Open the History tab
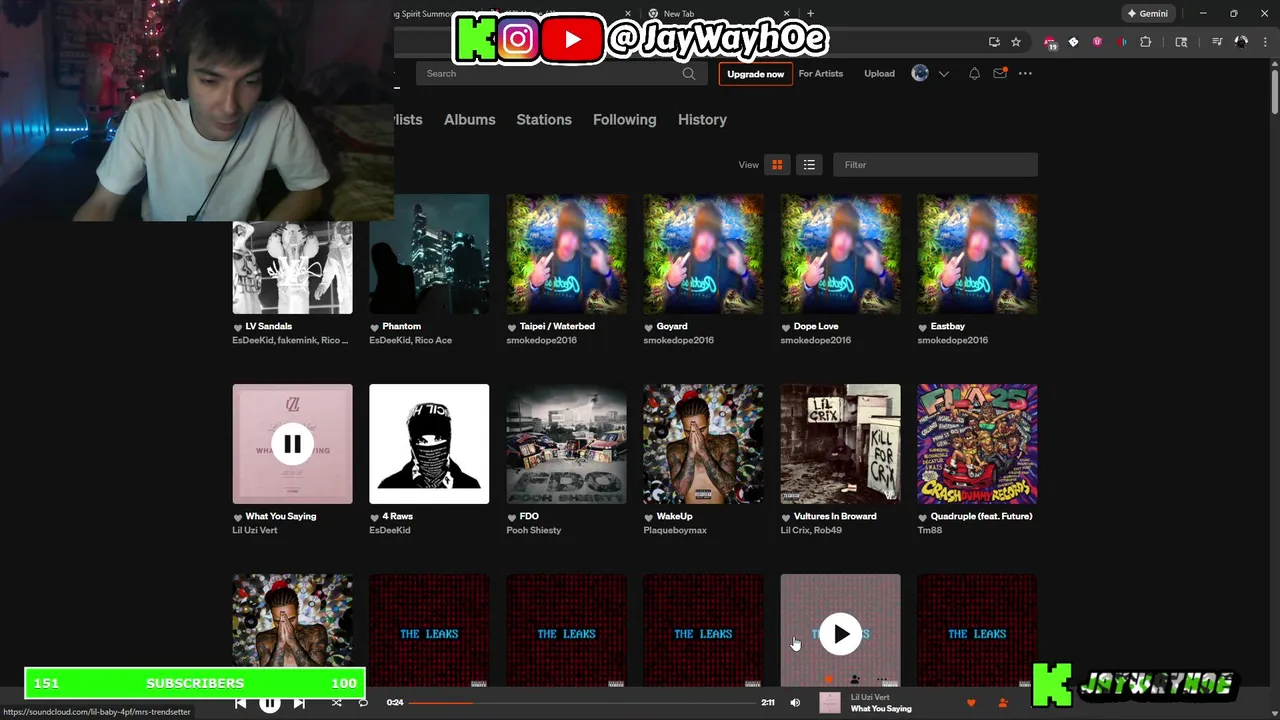The height and width of the screenshot is (720, 1280). click(702, 119)
